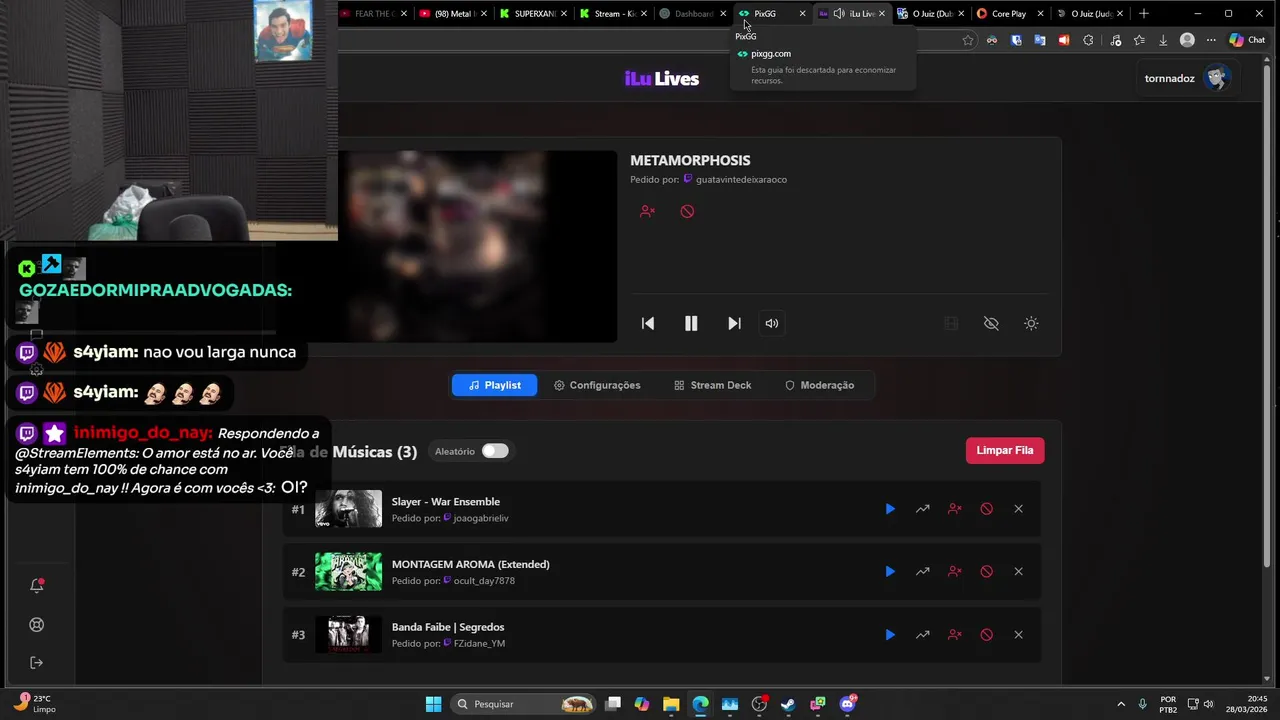Viewport: 1280px width, 720px height.
Task: Toggle video visibility eye-slash icon
Action: (x=991, y=323)
